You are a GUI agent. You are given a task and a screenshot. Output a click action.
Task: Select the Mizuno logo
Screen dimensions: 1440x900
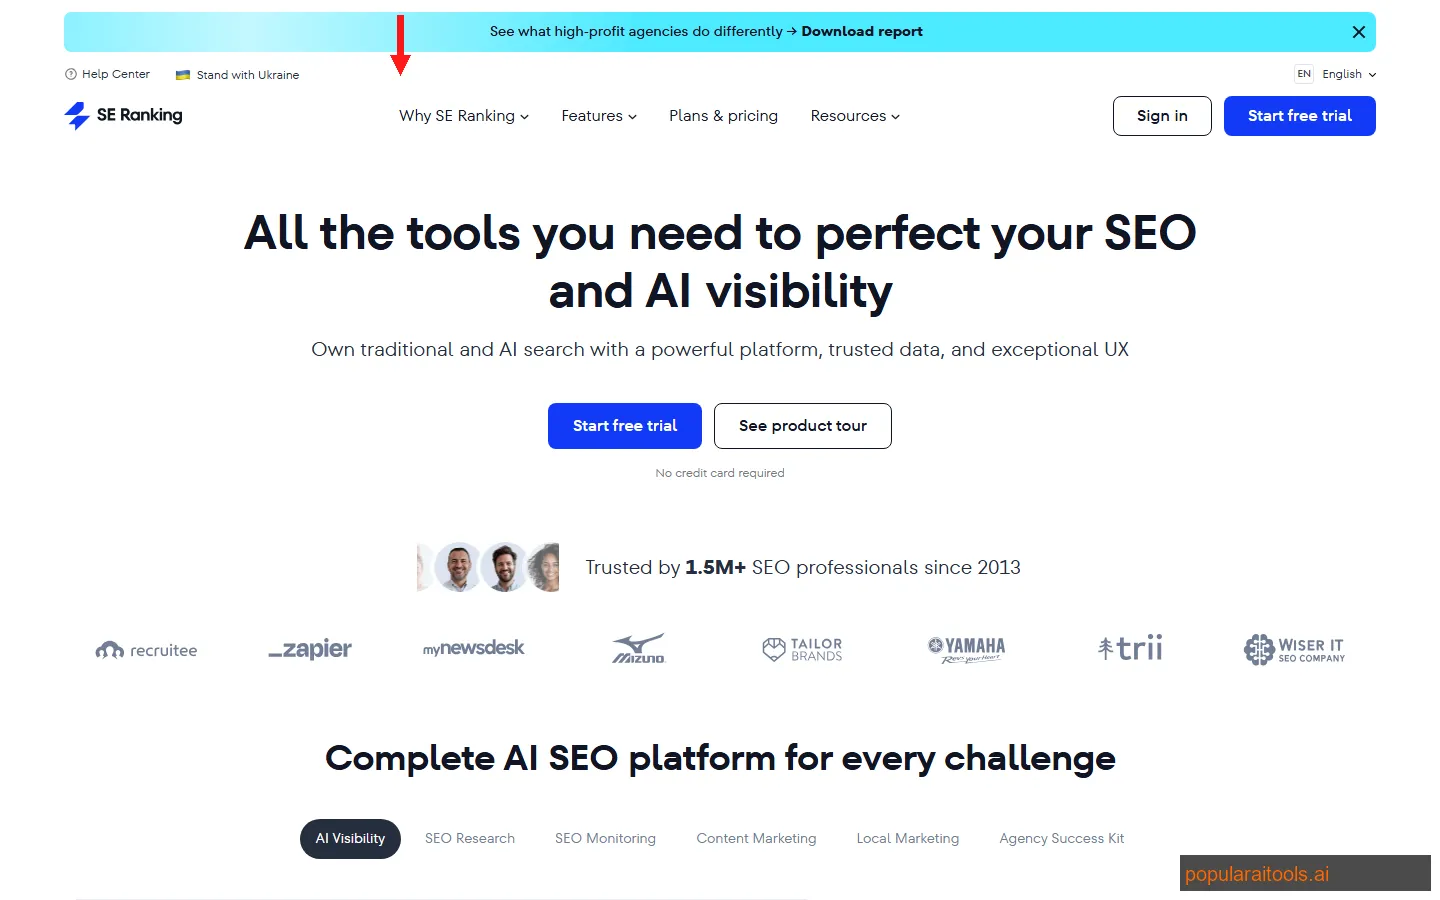tap(638, 648)
